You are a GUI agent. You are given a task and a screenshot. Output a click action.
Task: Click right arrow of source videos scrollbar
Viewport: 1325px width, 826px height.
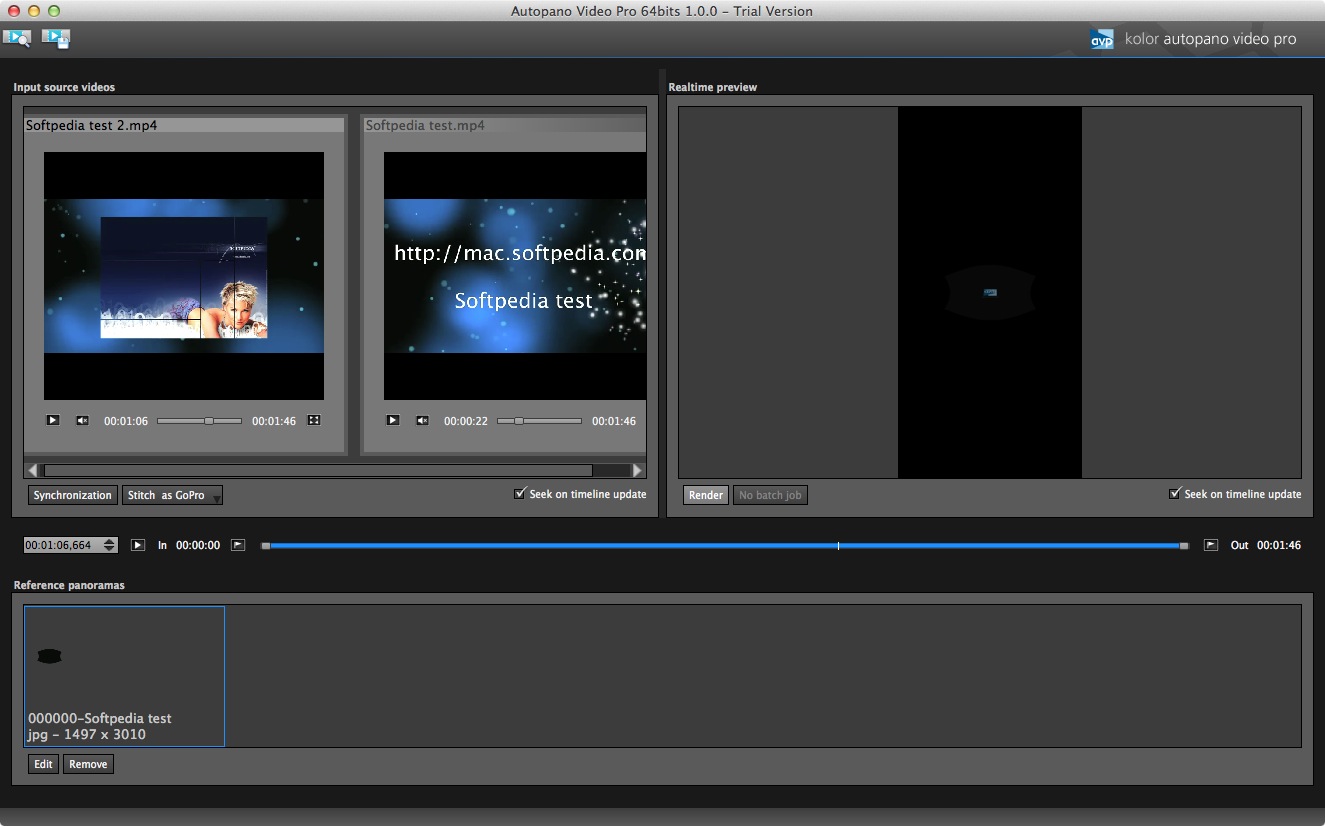click(638, 470)
